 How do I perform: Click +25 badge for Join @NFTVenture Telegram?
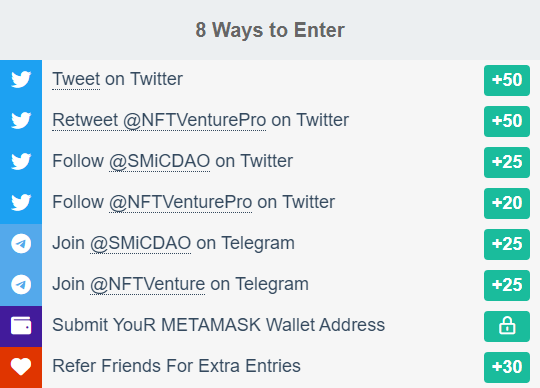point(507,285)
